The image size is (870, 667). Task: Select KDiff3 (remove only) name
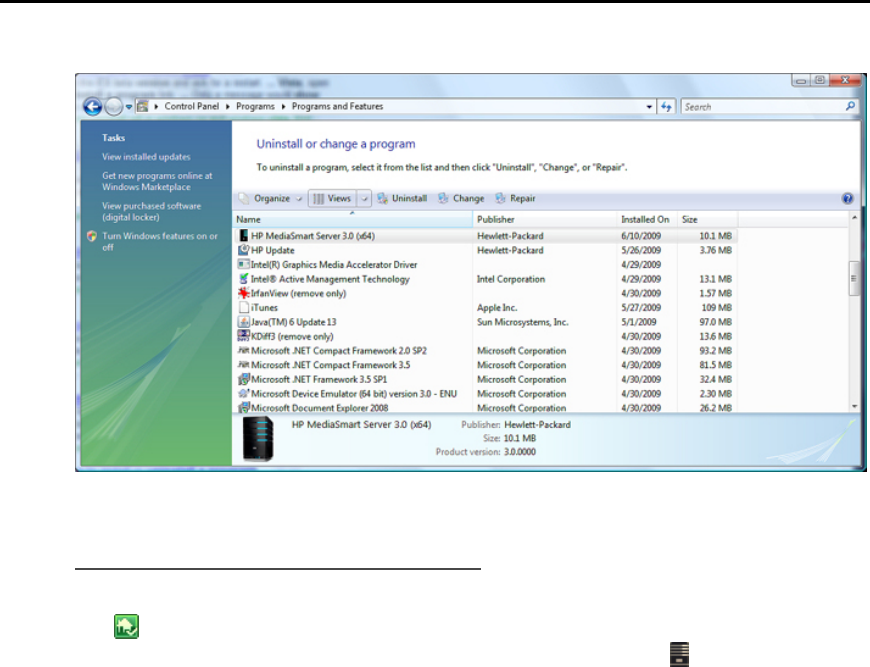coord(292,336)
